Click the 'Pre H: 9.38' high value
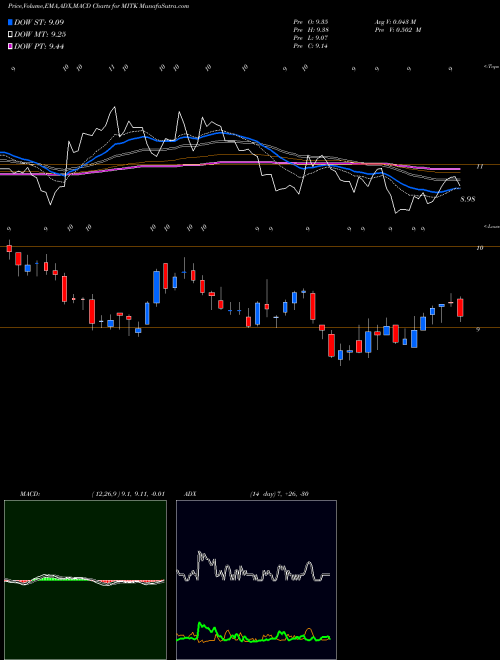This screenshot has width=500, height=660. point(311,30)
